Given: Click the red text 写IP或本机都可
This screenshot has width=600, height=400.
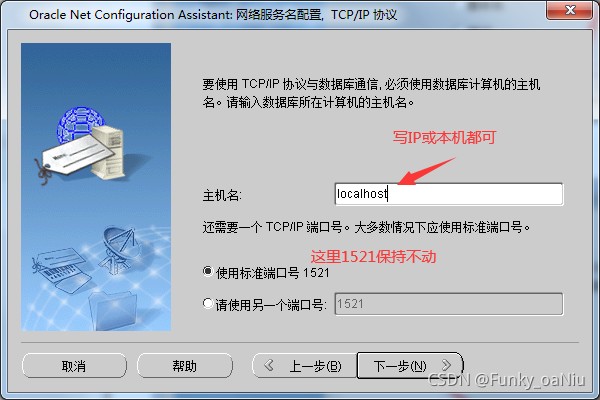Looking at the screenshot, I should click(444, 137).
